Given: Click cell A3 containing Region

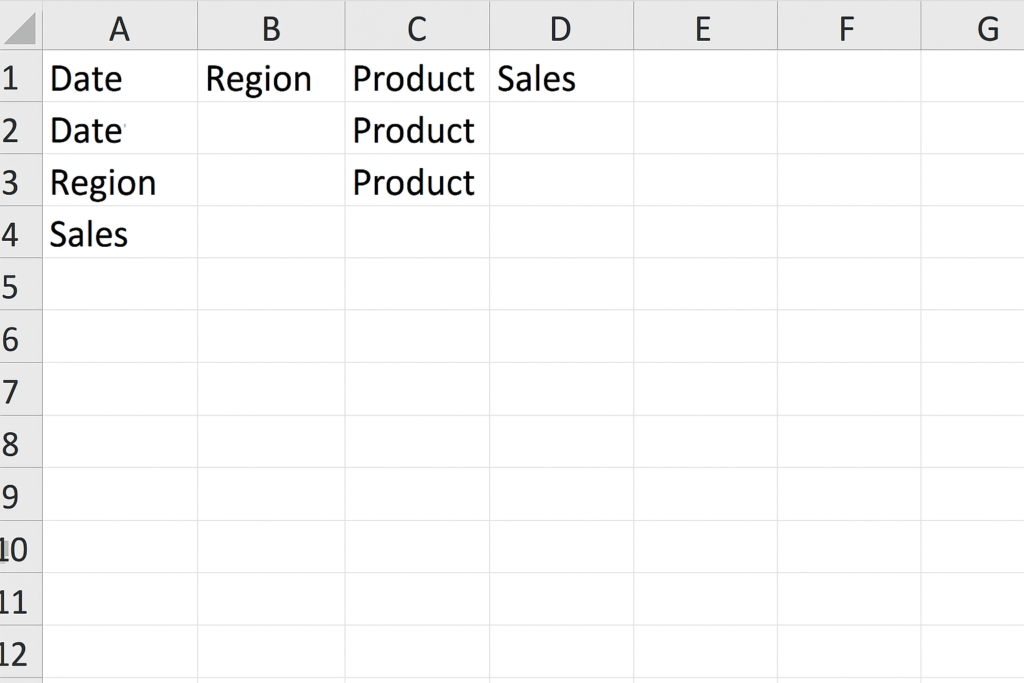Looking at the screenshot, I should [x=120, y=180].
